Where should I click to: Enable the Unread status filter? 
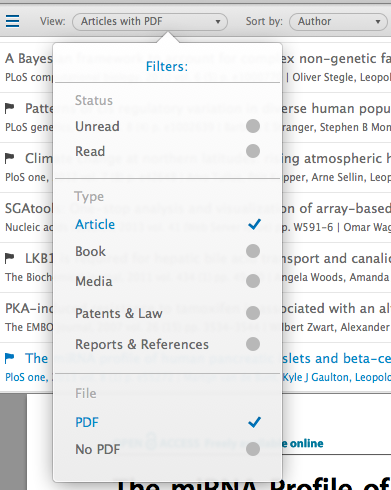point(253,126)
